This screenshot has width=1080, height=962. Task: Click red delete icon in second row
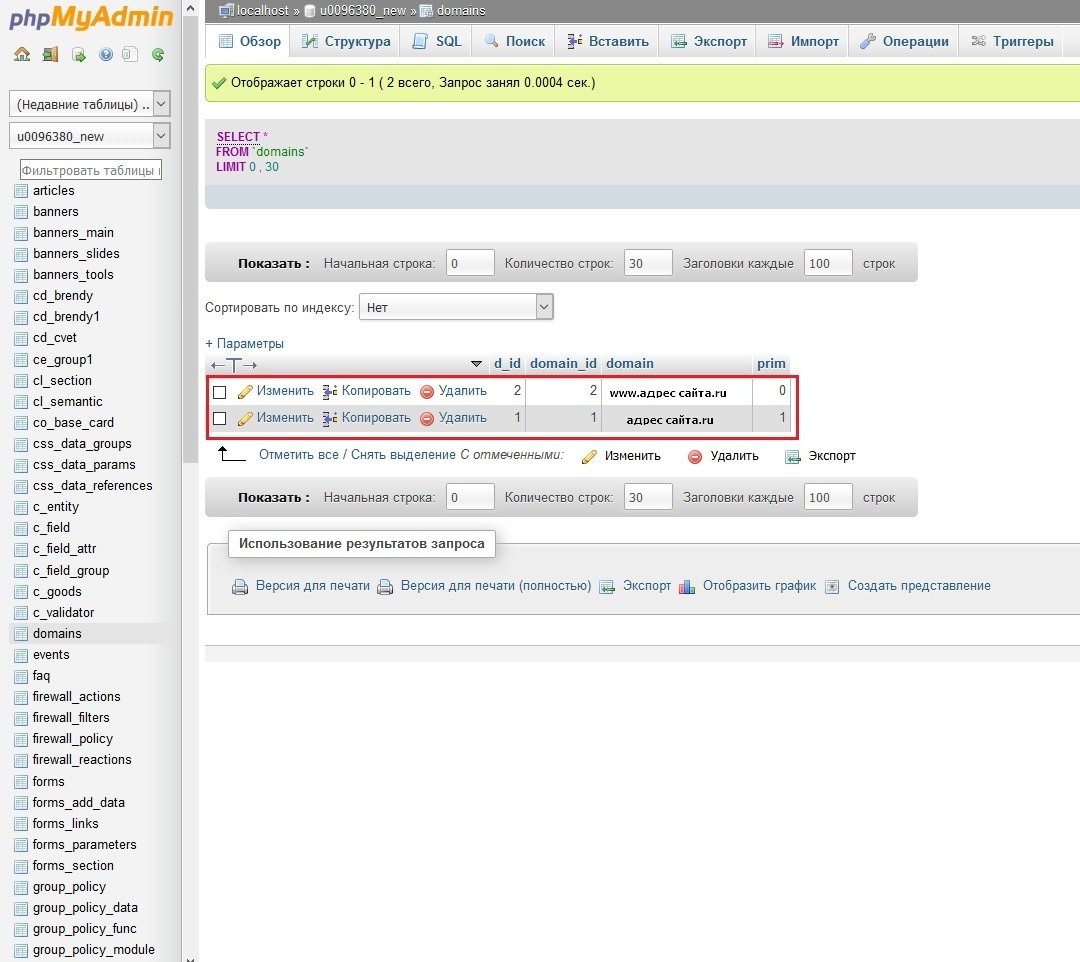tap(427, 419)
